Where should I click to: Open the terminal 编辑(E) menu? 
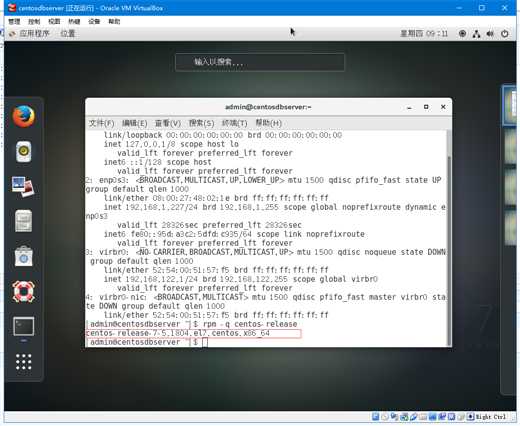[134, 123]
